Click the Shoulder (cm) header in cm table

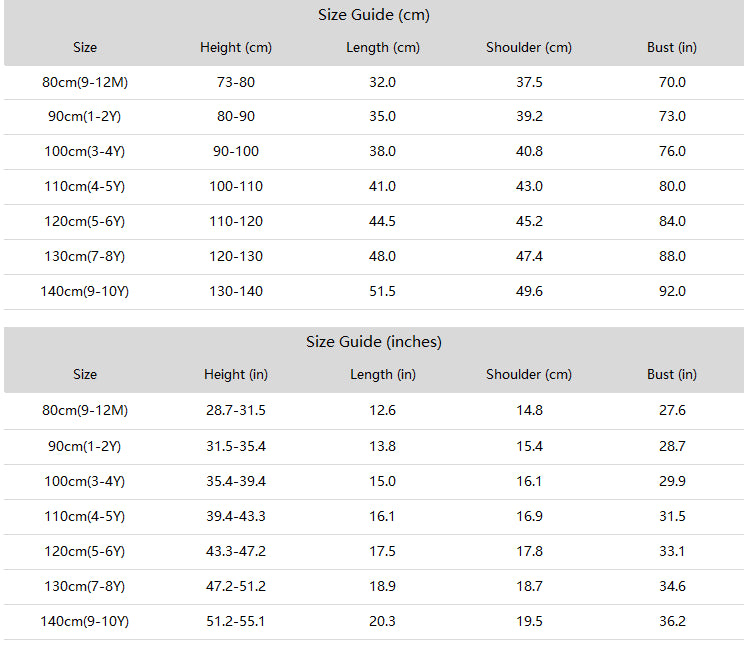pyautogui.click(x=529, y=47)
